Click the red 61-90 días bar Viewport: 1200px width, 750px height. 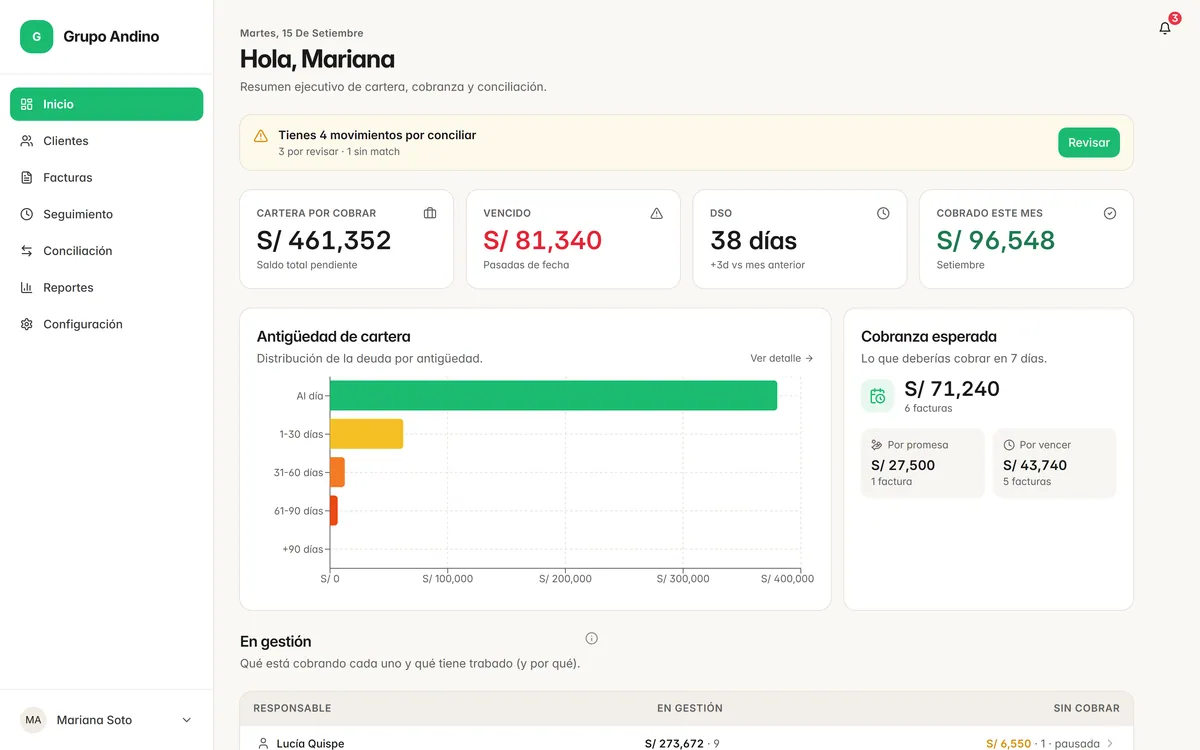334,510
